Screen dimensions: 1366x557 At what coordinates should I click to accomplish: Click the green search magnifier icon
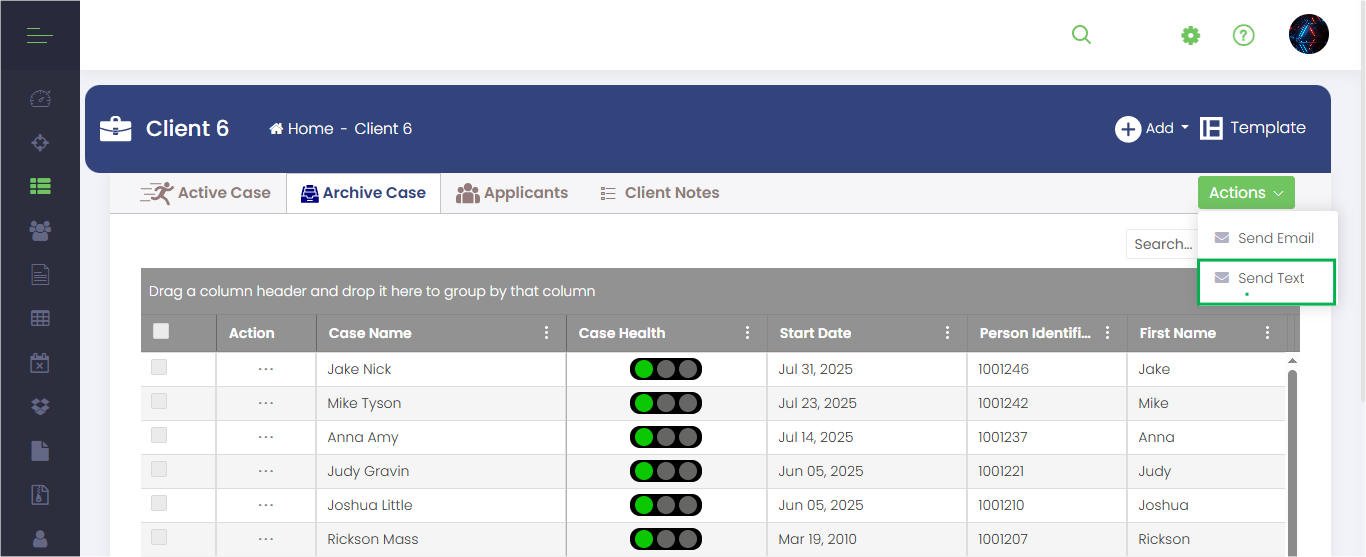click(x=1081, y=35)
